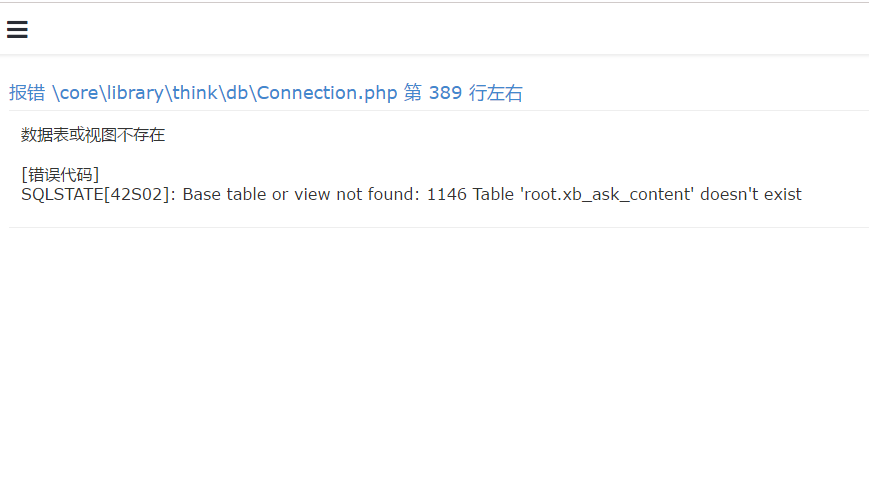869x479 pixels.
Task: Click empty header bar beside hamburger icon
Action: pyautogui.click(x=443, y=29)
